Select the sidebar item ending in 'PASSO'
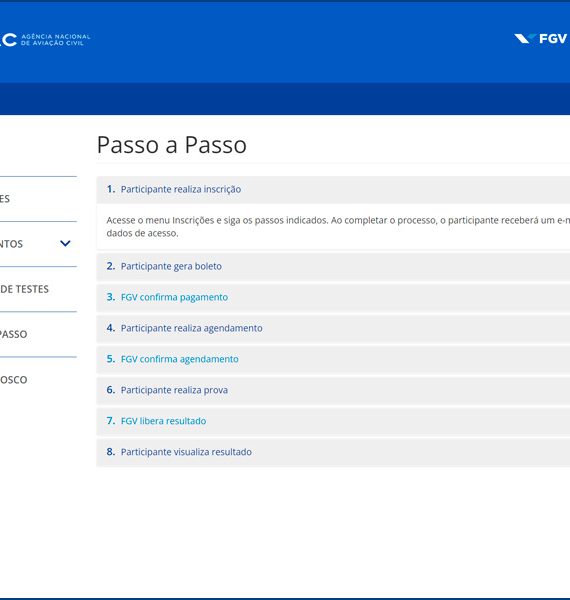Screen dimensions: 570x600 click(14, 334)
